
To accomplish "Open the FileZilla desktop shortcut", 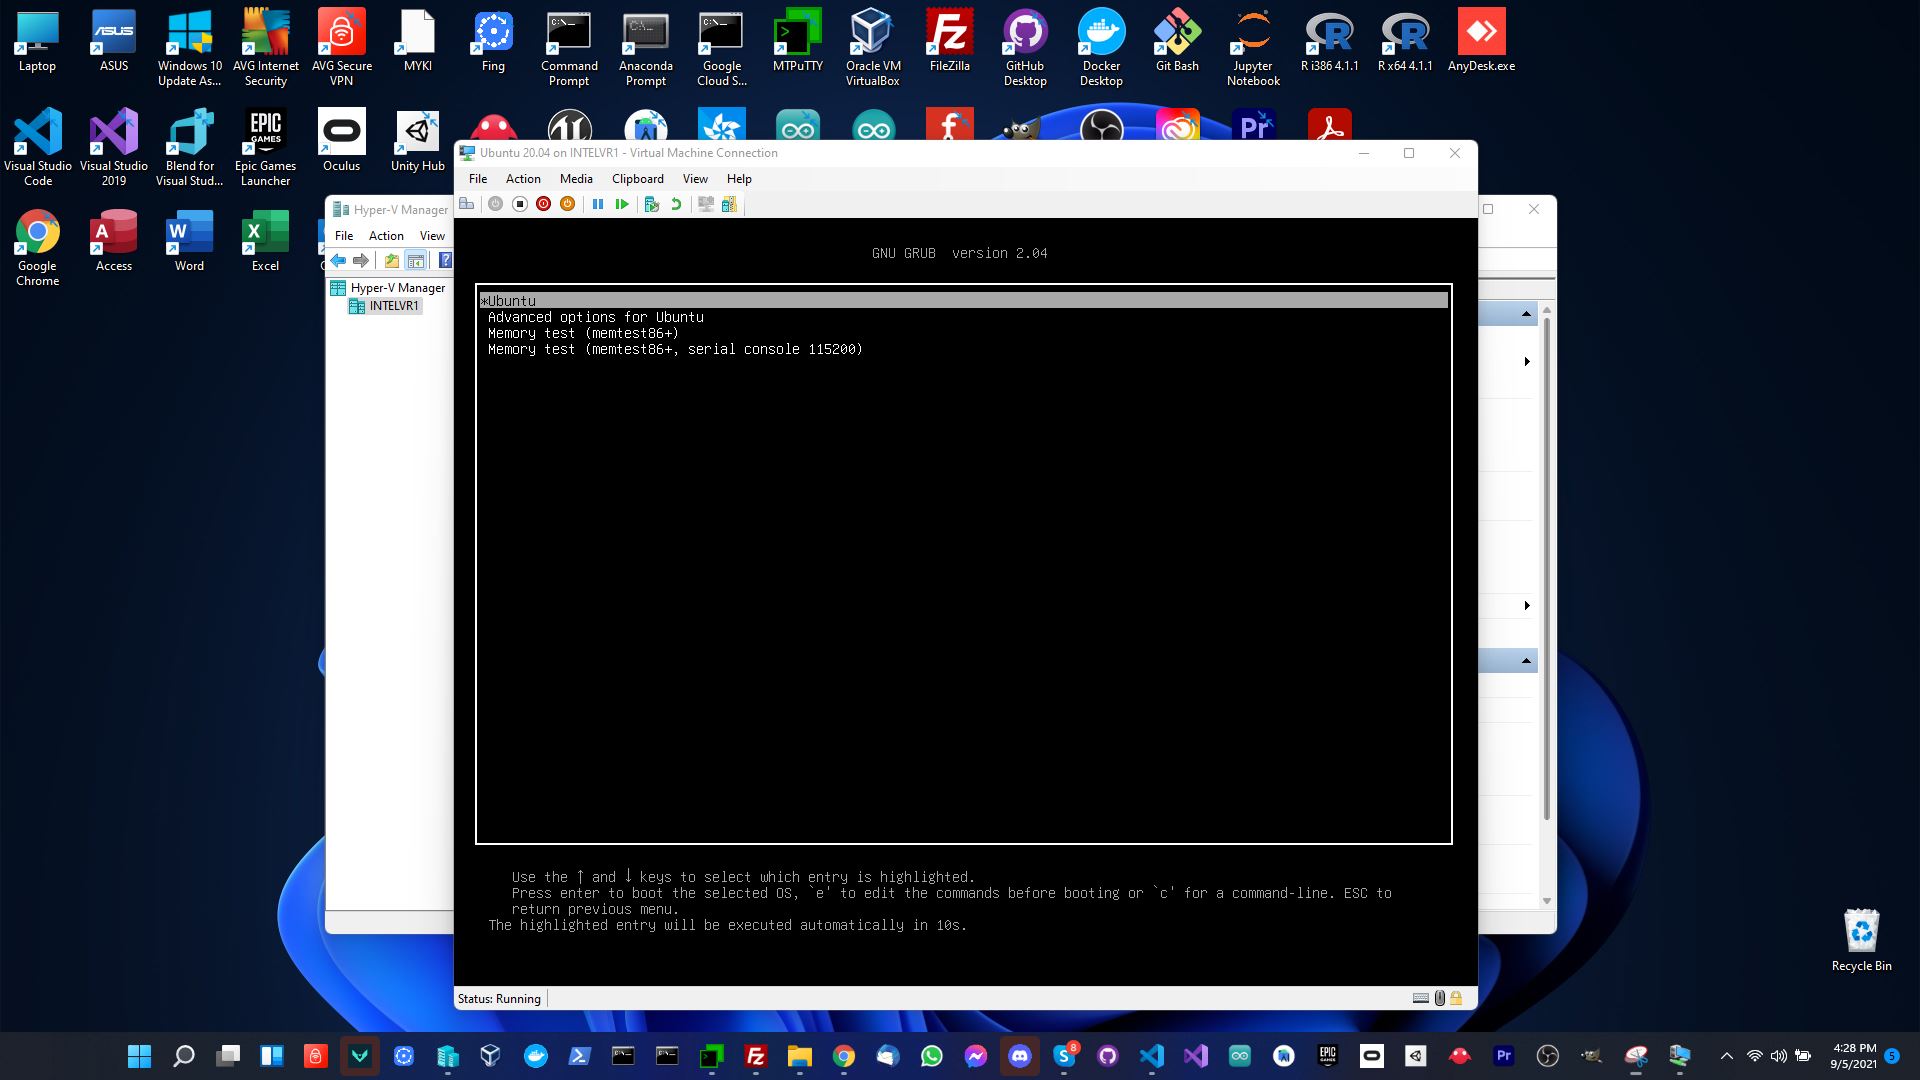I will click(949, 41).
